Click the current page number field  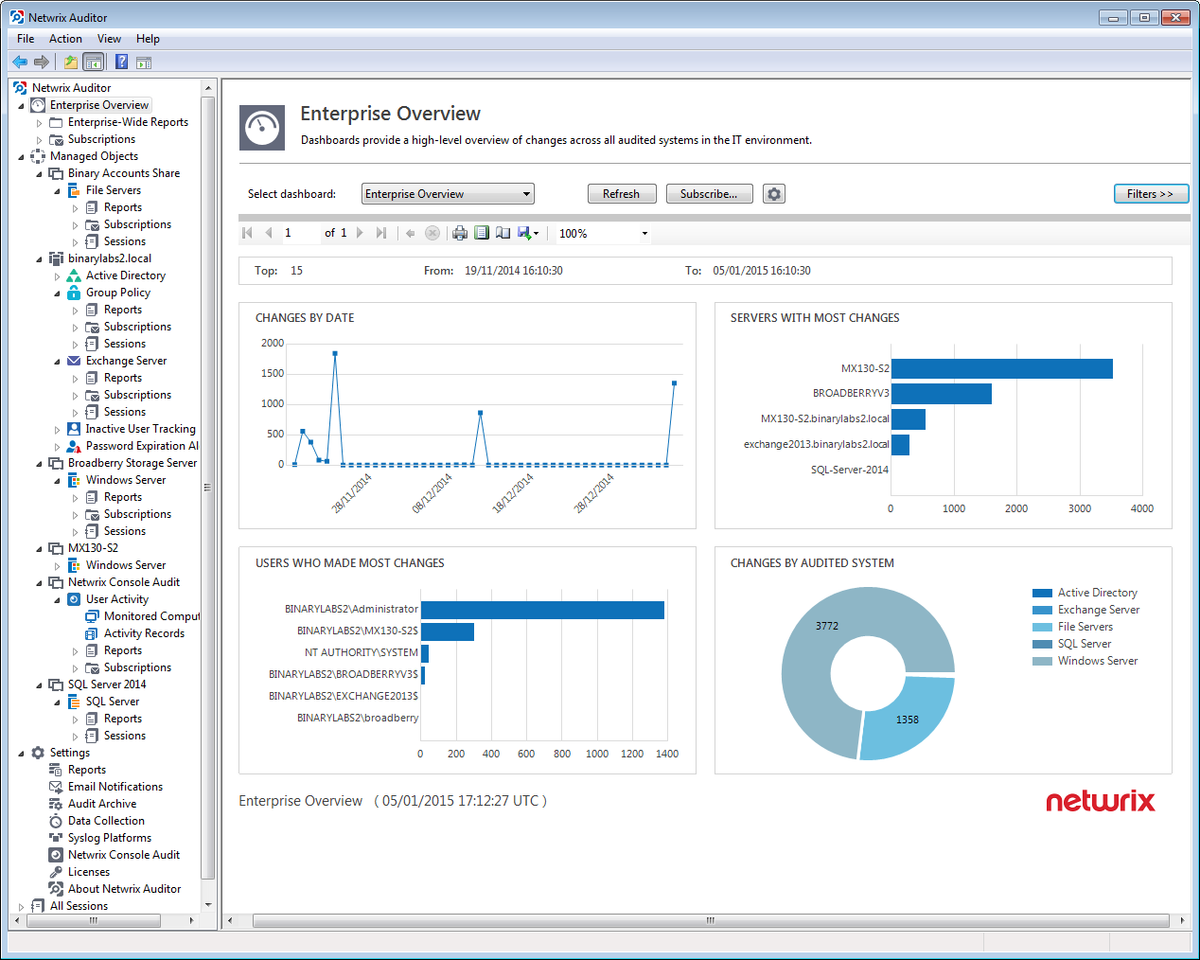coord(299,233)
